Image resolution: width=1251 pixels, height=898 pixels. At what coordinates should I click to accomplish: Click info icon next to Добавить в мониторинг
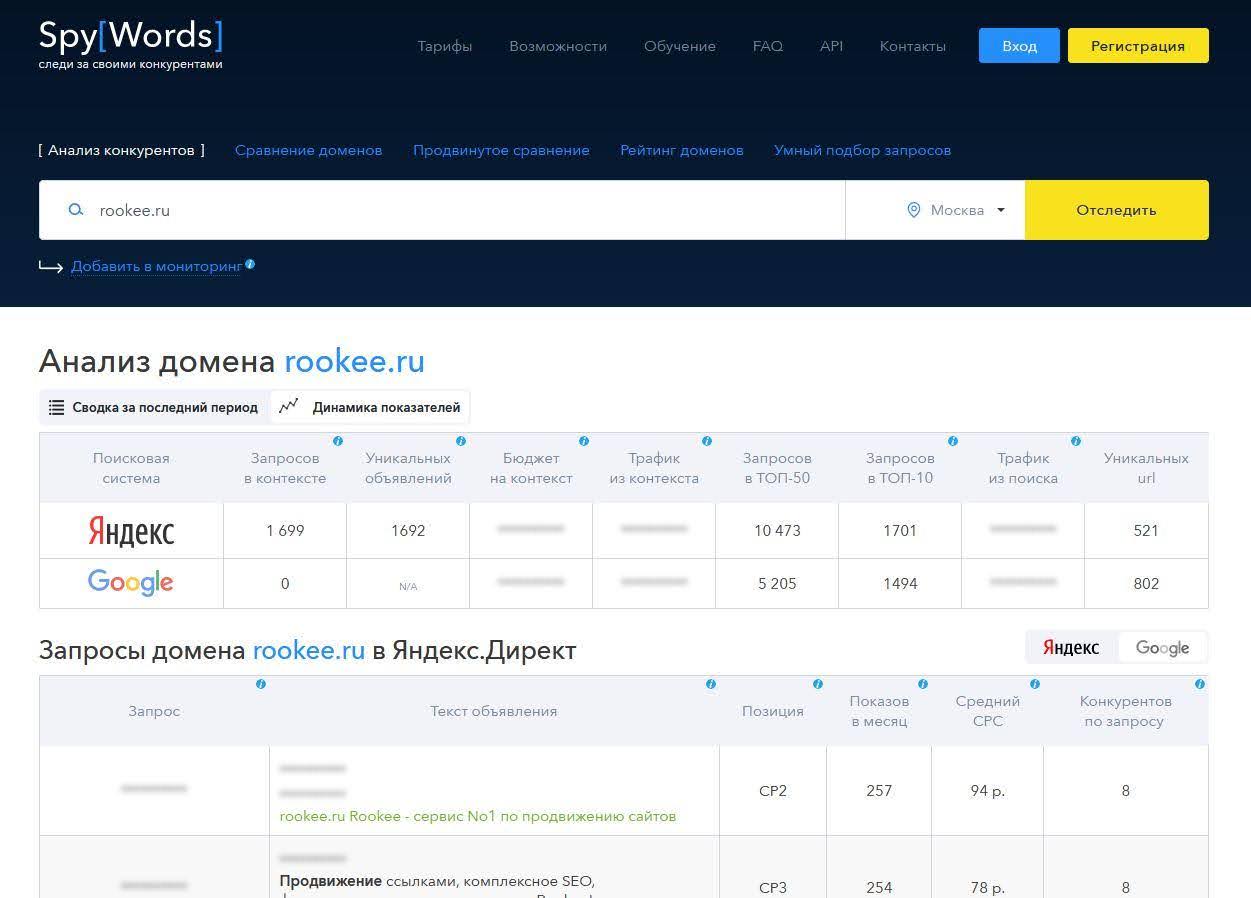(250, 265)
